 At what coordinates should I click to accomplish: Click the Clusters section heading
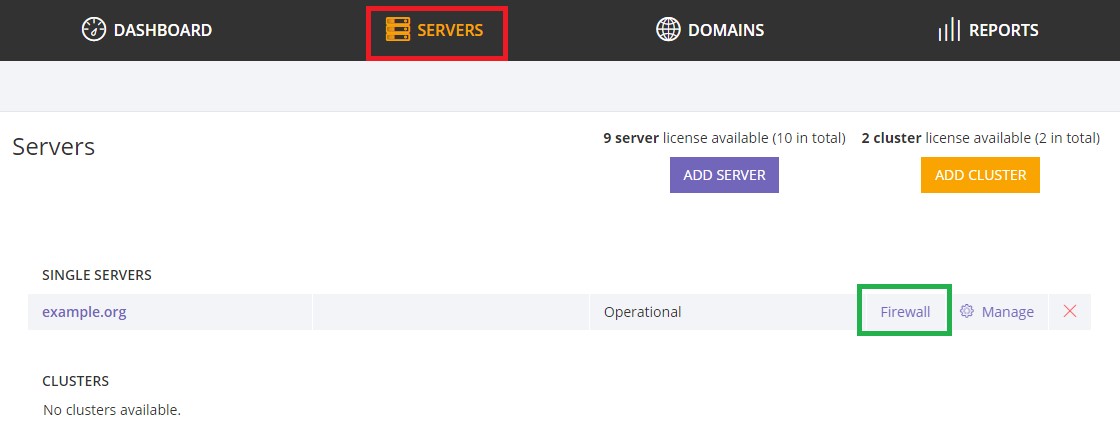(x=76, y=381)
